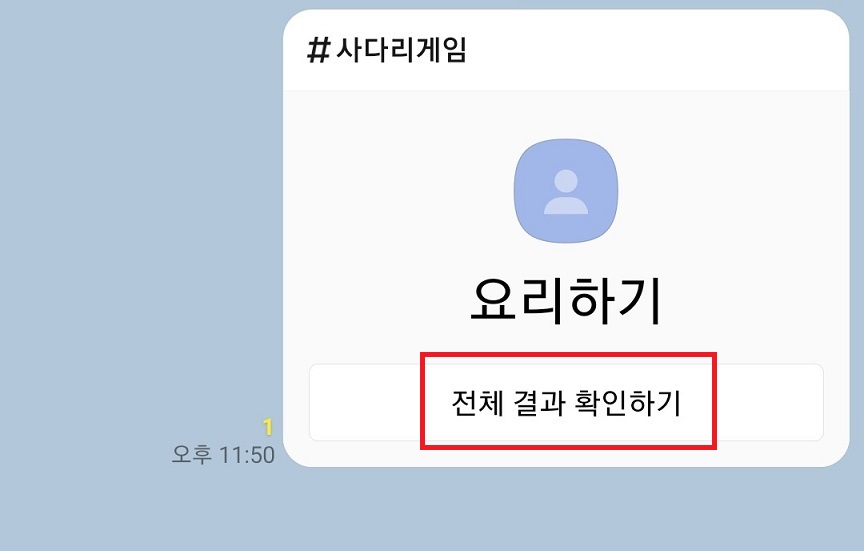The height and width of the screenshot is (551, 864).
Task: Click the 전체 결과 확인하기 button
Action: [566, 402]
